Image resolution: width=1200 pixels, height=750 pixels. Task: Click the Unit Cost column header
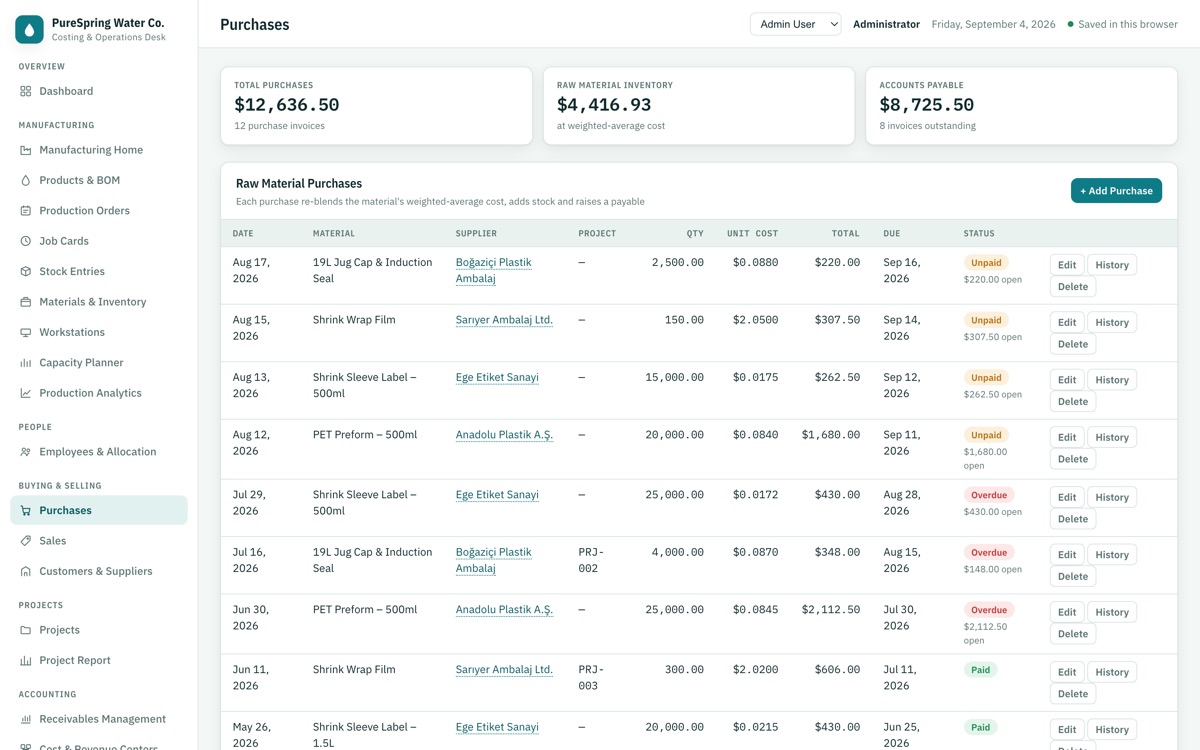(752, 234)
